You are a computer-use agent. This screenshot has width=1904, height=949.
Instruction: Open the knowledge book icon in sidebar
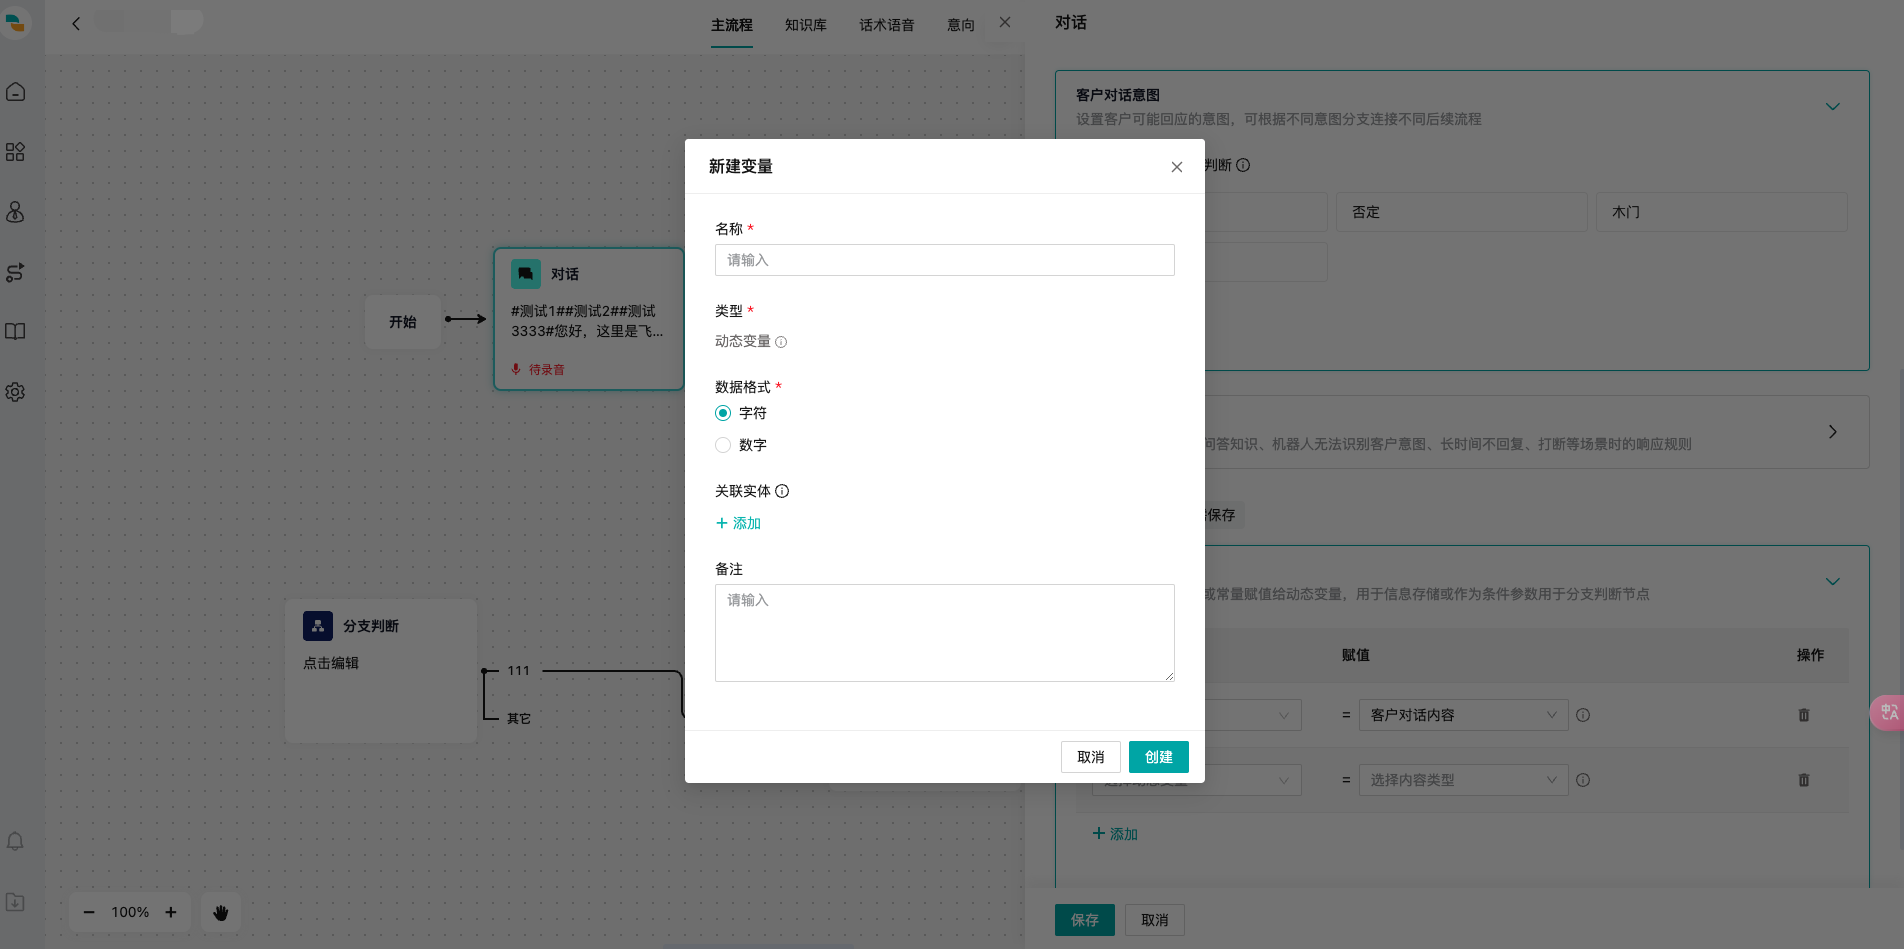click(x=15, y=332)
